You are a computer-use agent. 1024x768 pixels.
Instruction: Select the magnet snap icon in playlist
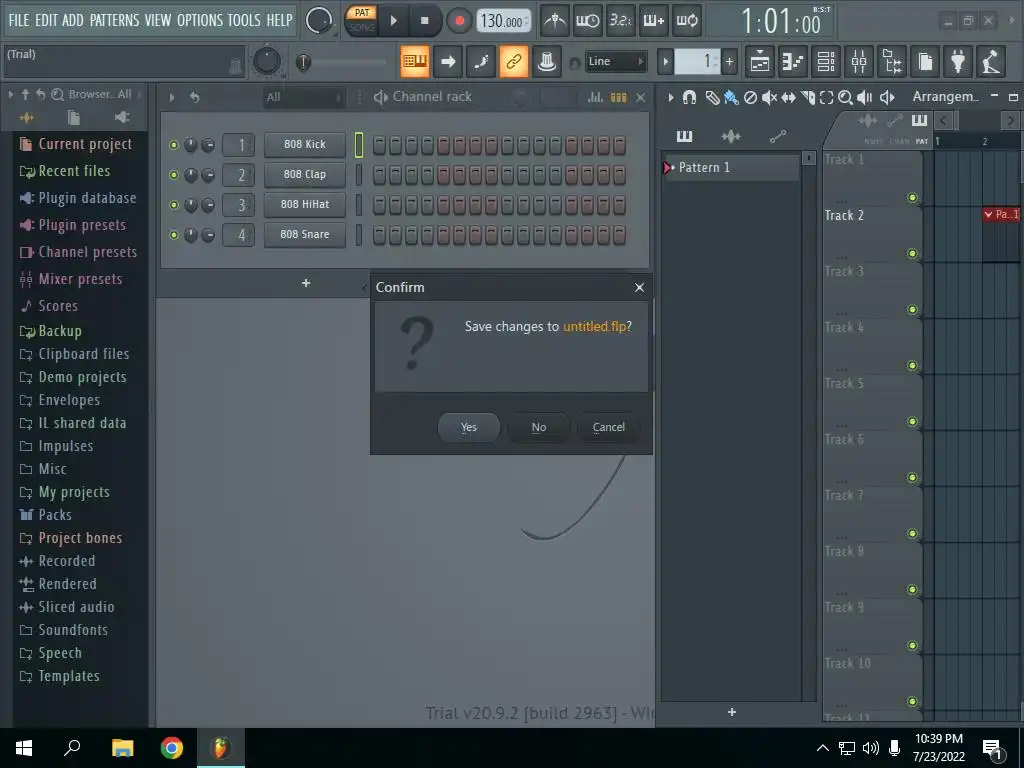pos(689,97)
